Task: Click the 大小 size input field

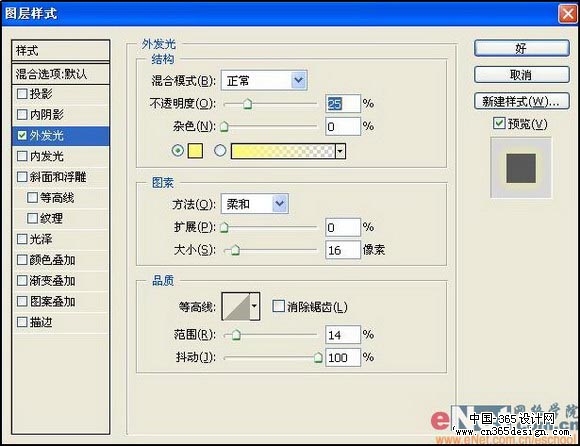Action: (x=343, y=250)
